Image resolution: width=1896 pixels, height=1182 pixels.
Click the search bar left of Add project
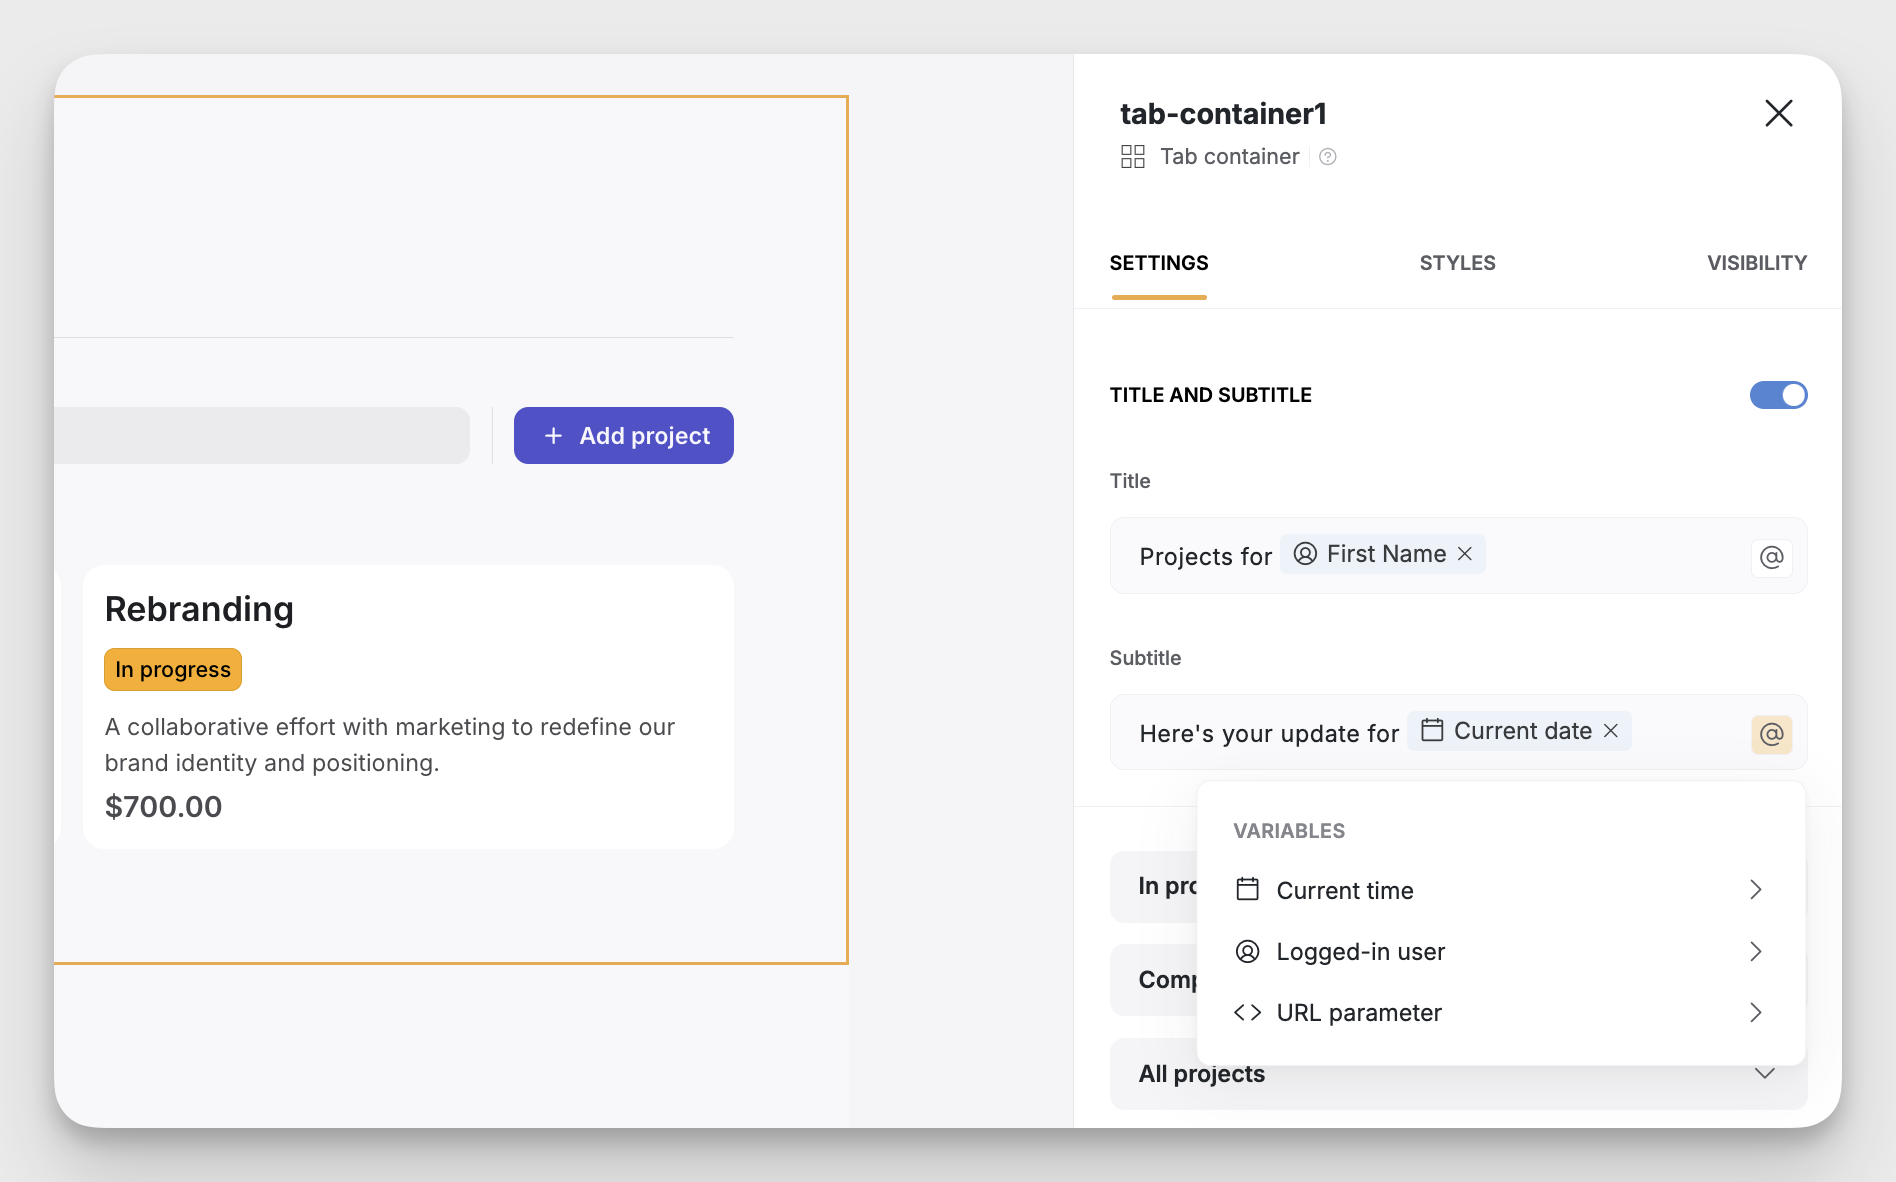tap(262, 435)
